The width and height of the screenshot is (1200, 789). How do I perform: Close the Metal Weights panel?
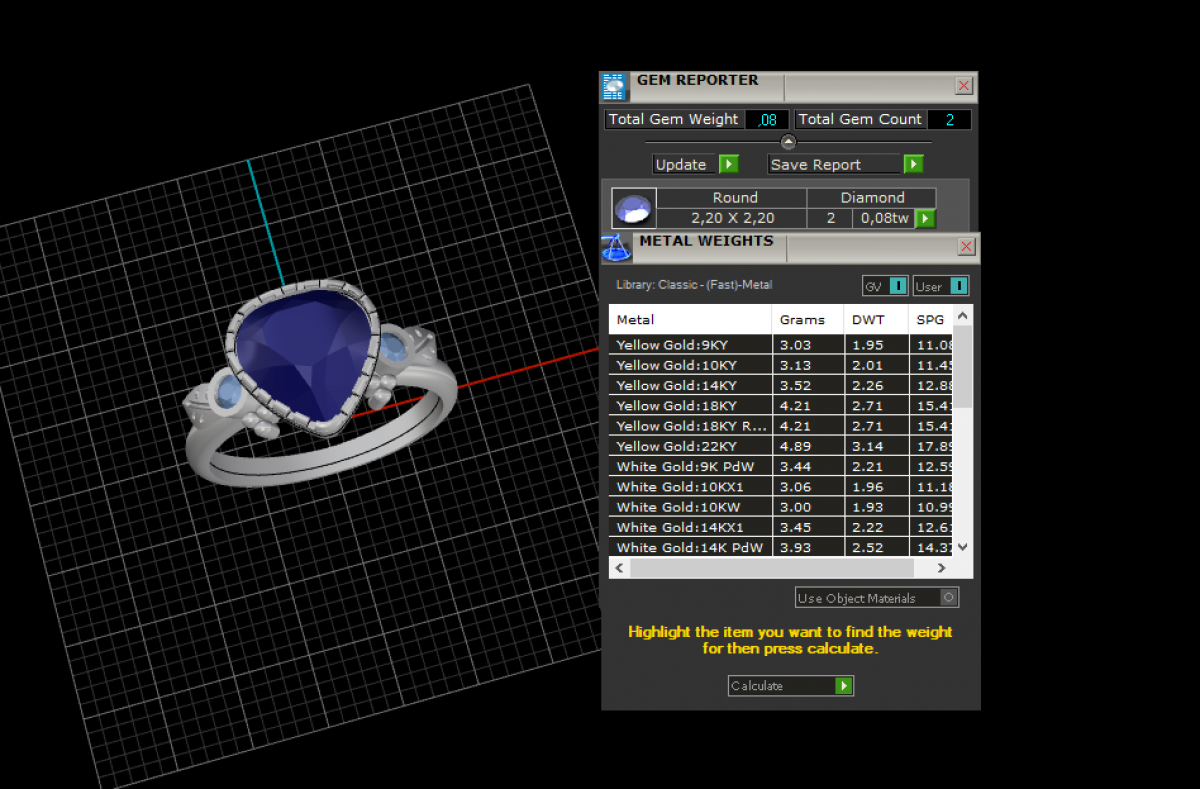[966, 247]
